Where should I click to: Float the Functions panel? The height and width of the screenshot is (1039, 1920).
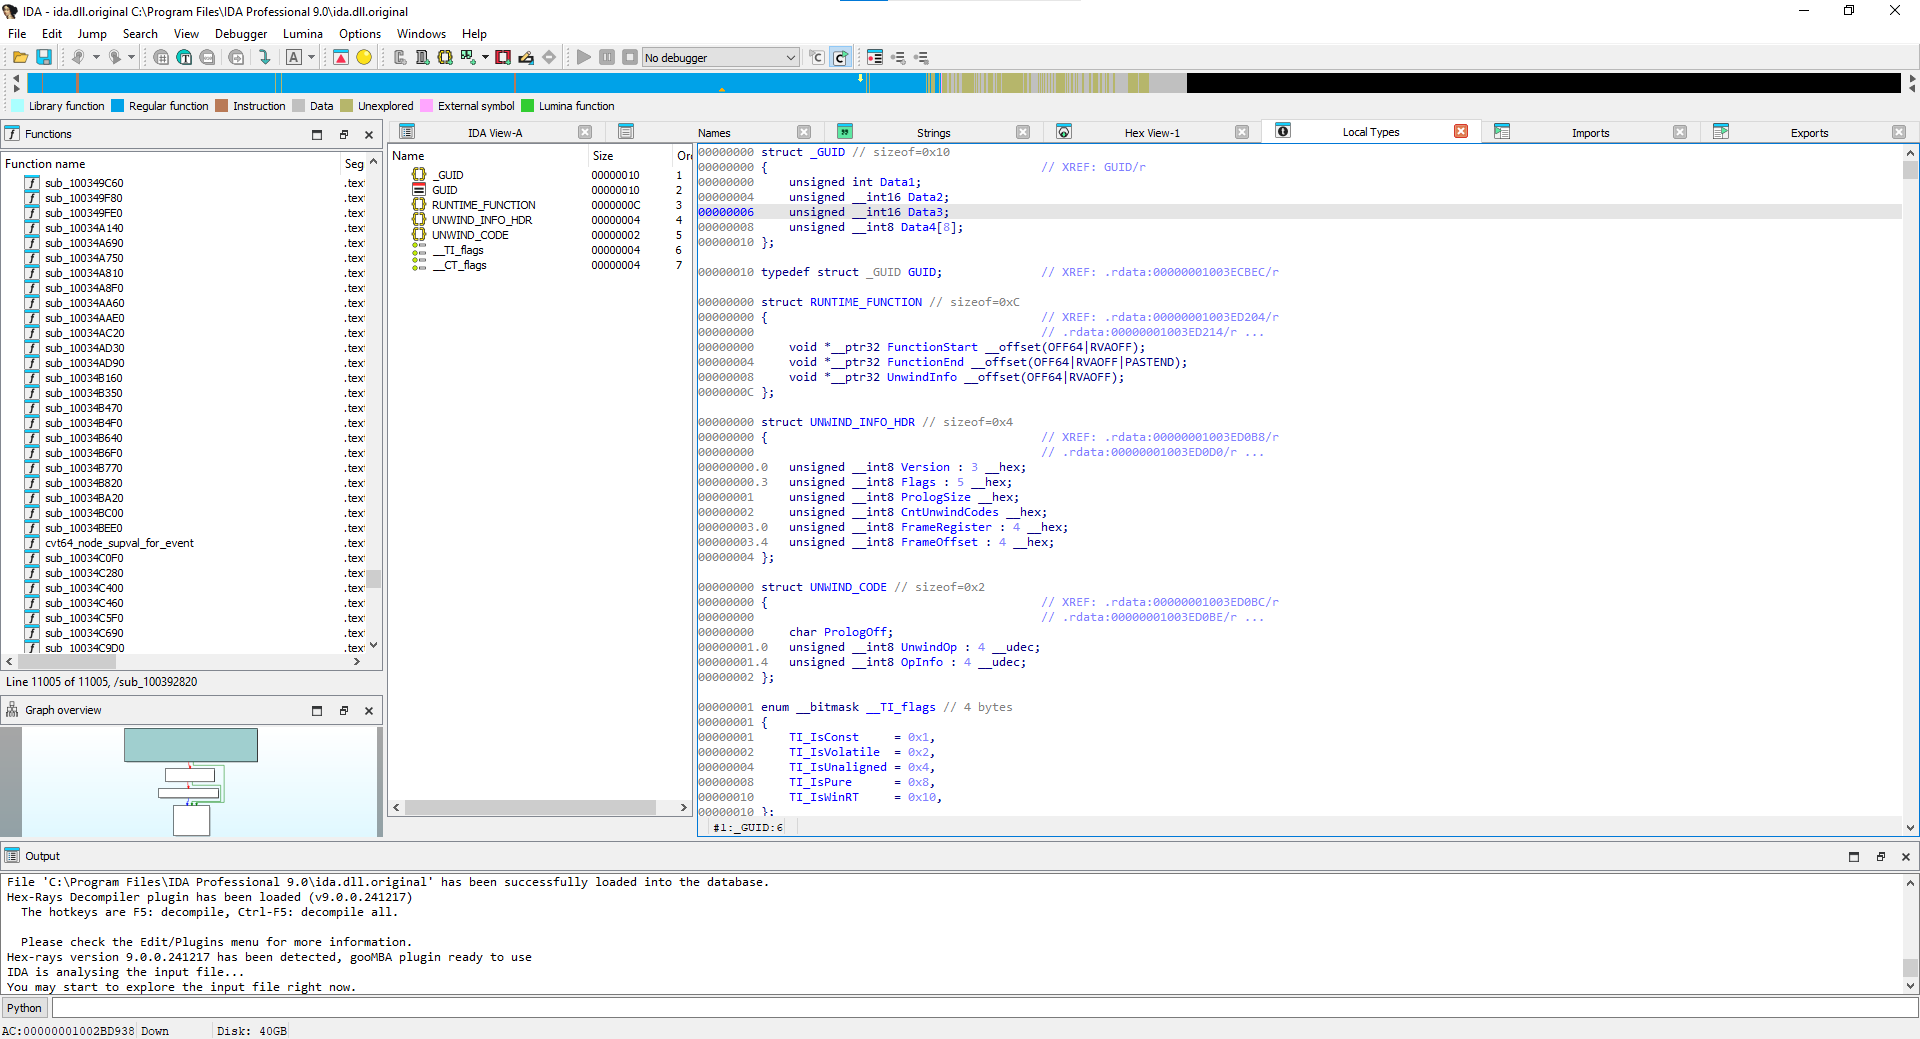(343, 134)
